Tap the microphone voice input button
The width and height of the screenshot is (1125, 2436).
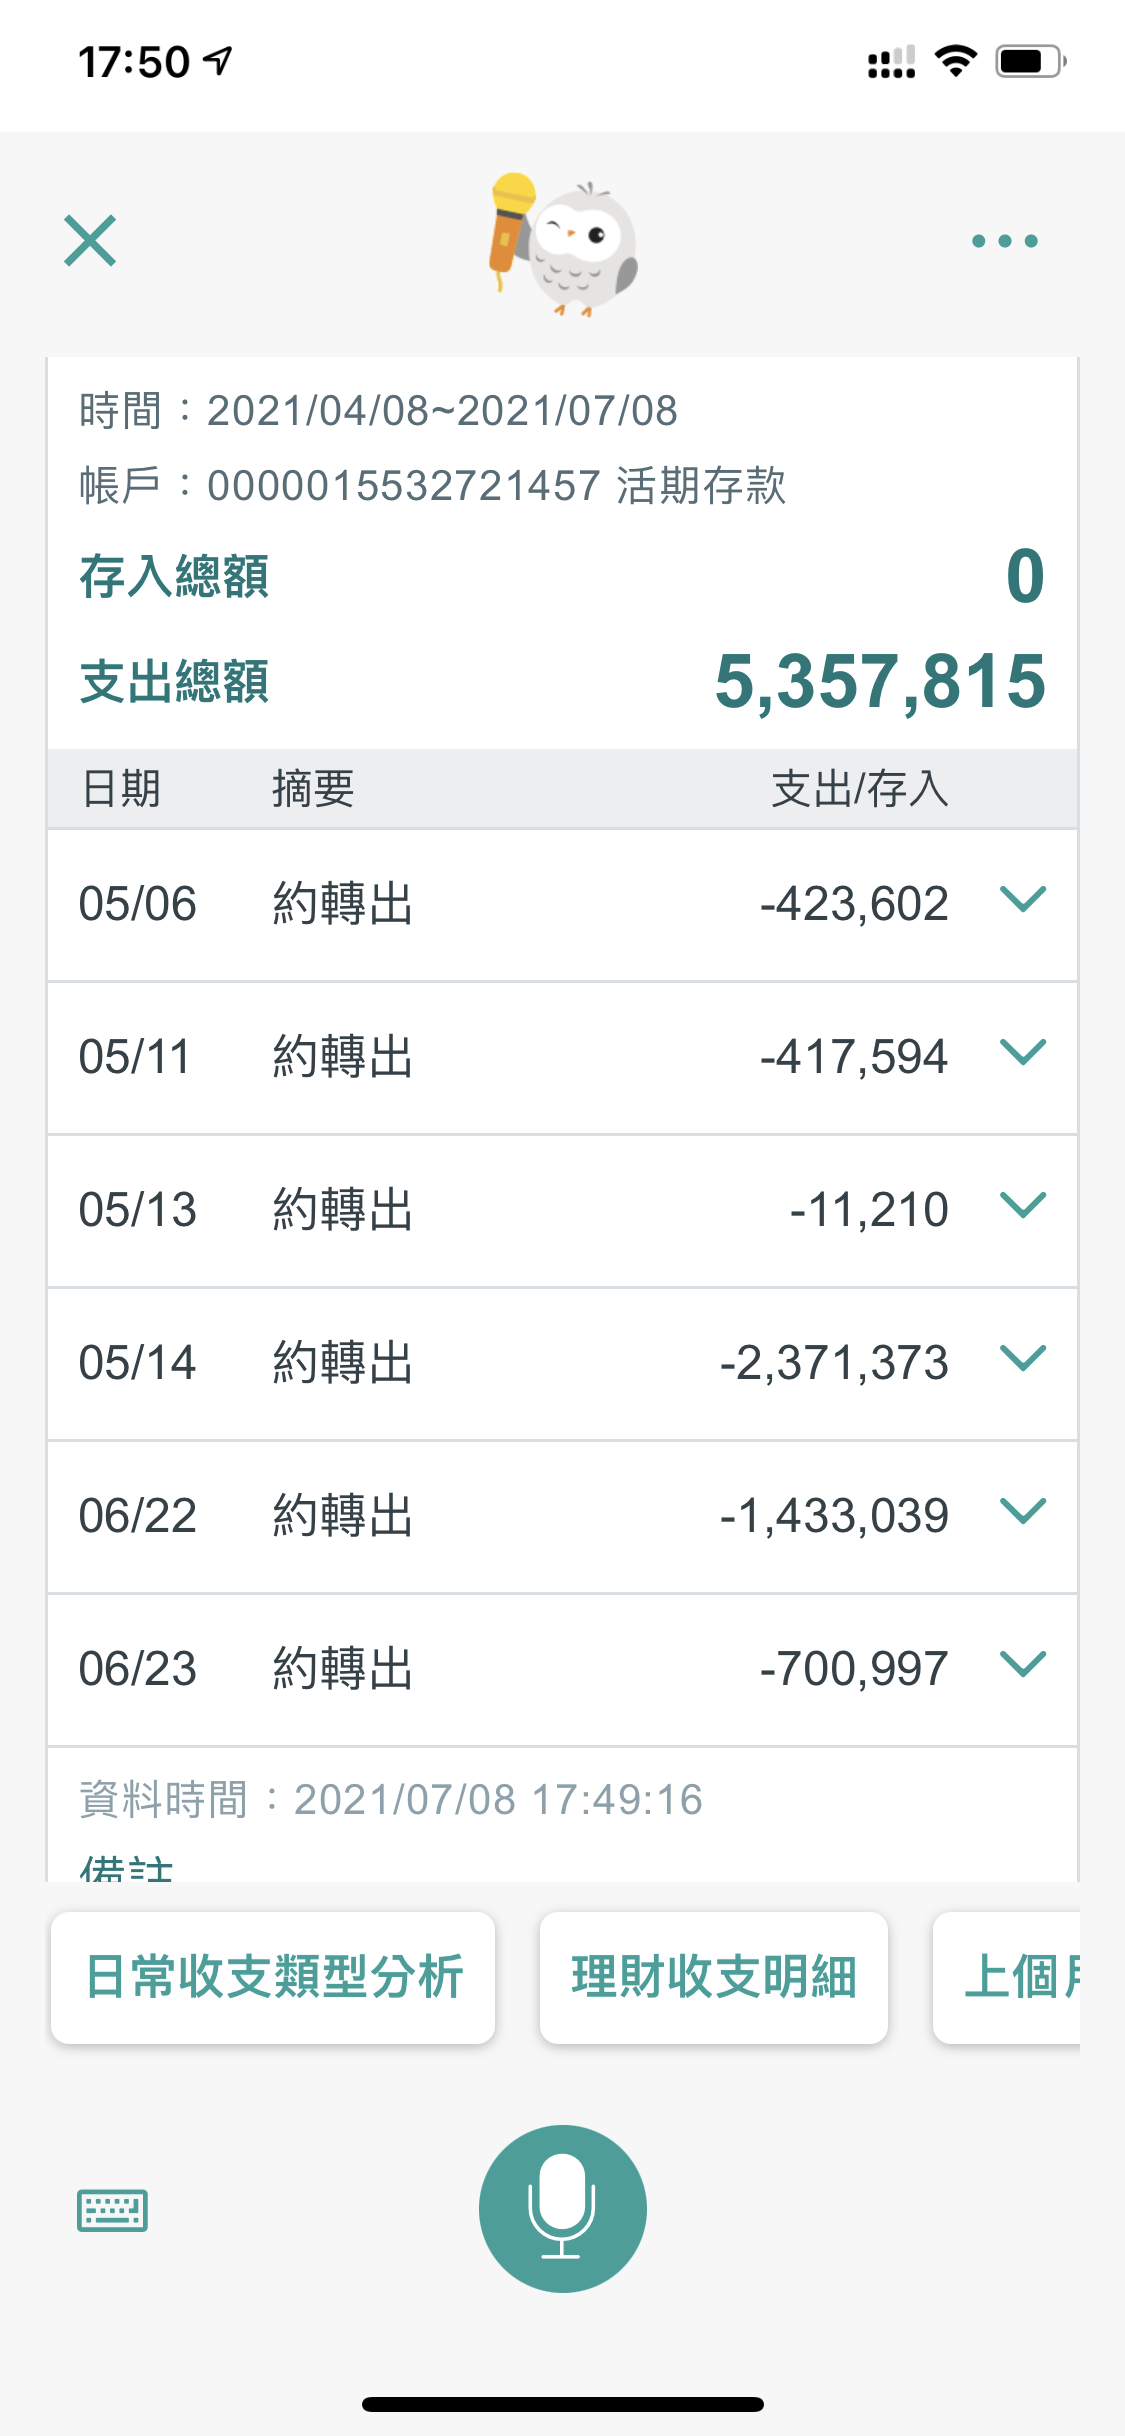click(562, 2208)
